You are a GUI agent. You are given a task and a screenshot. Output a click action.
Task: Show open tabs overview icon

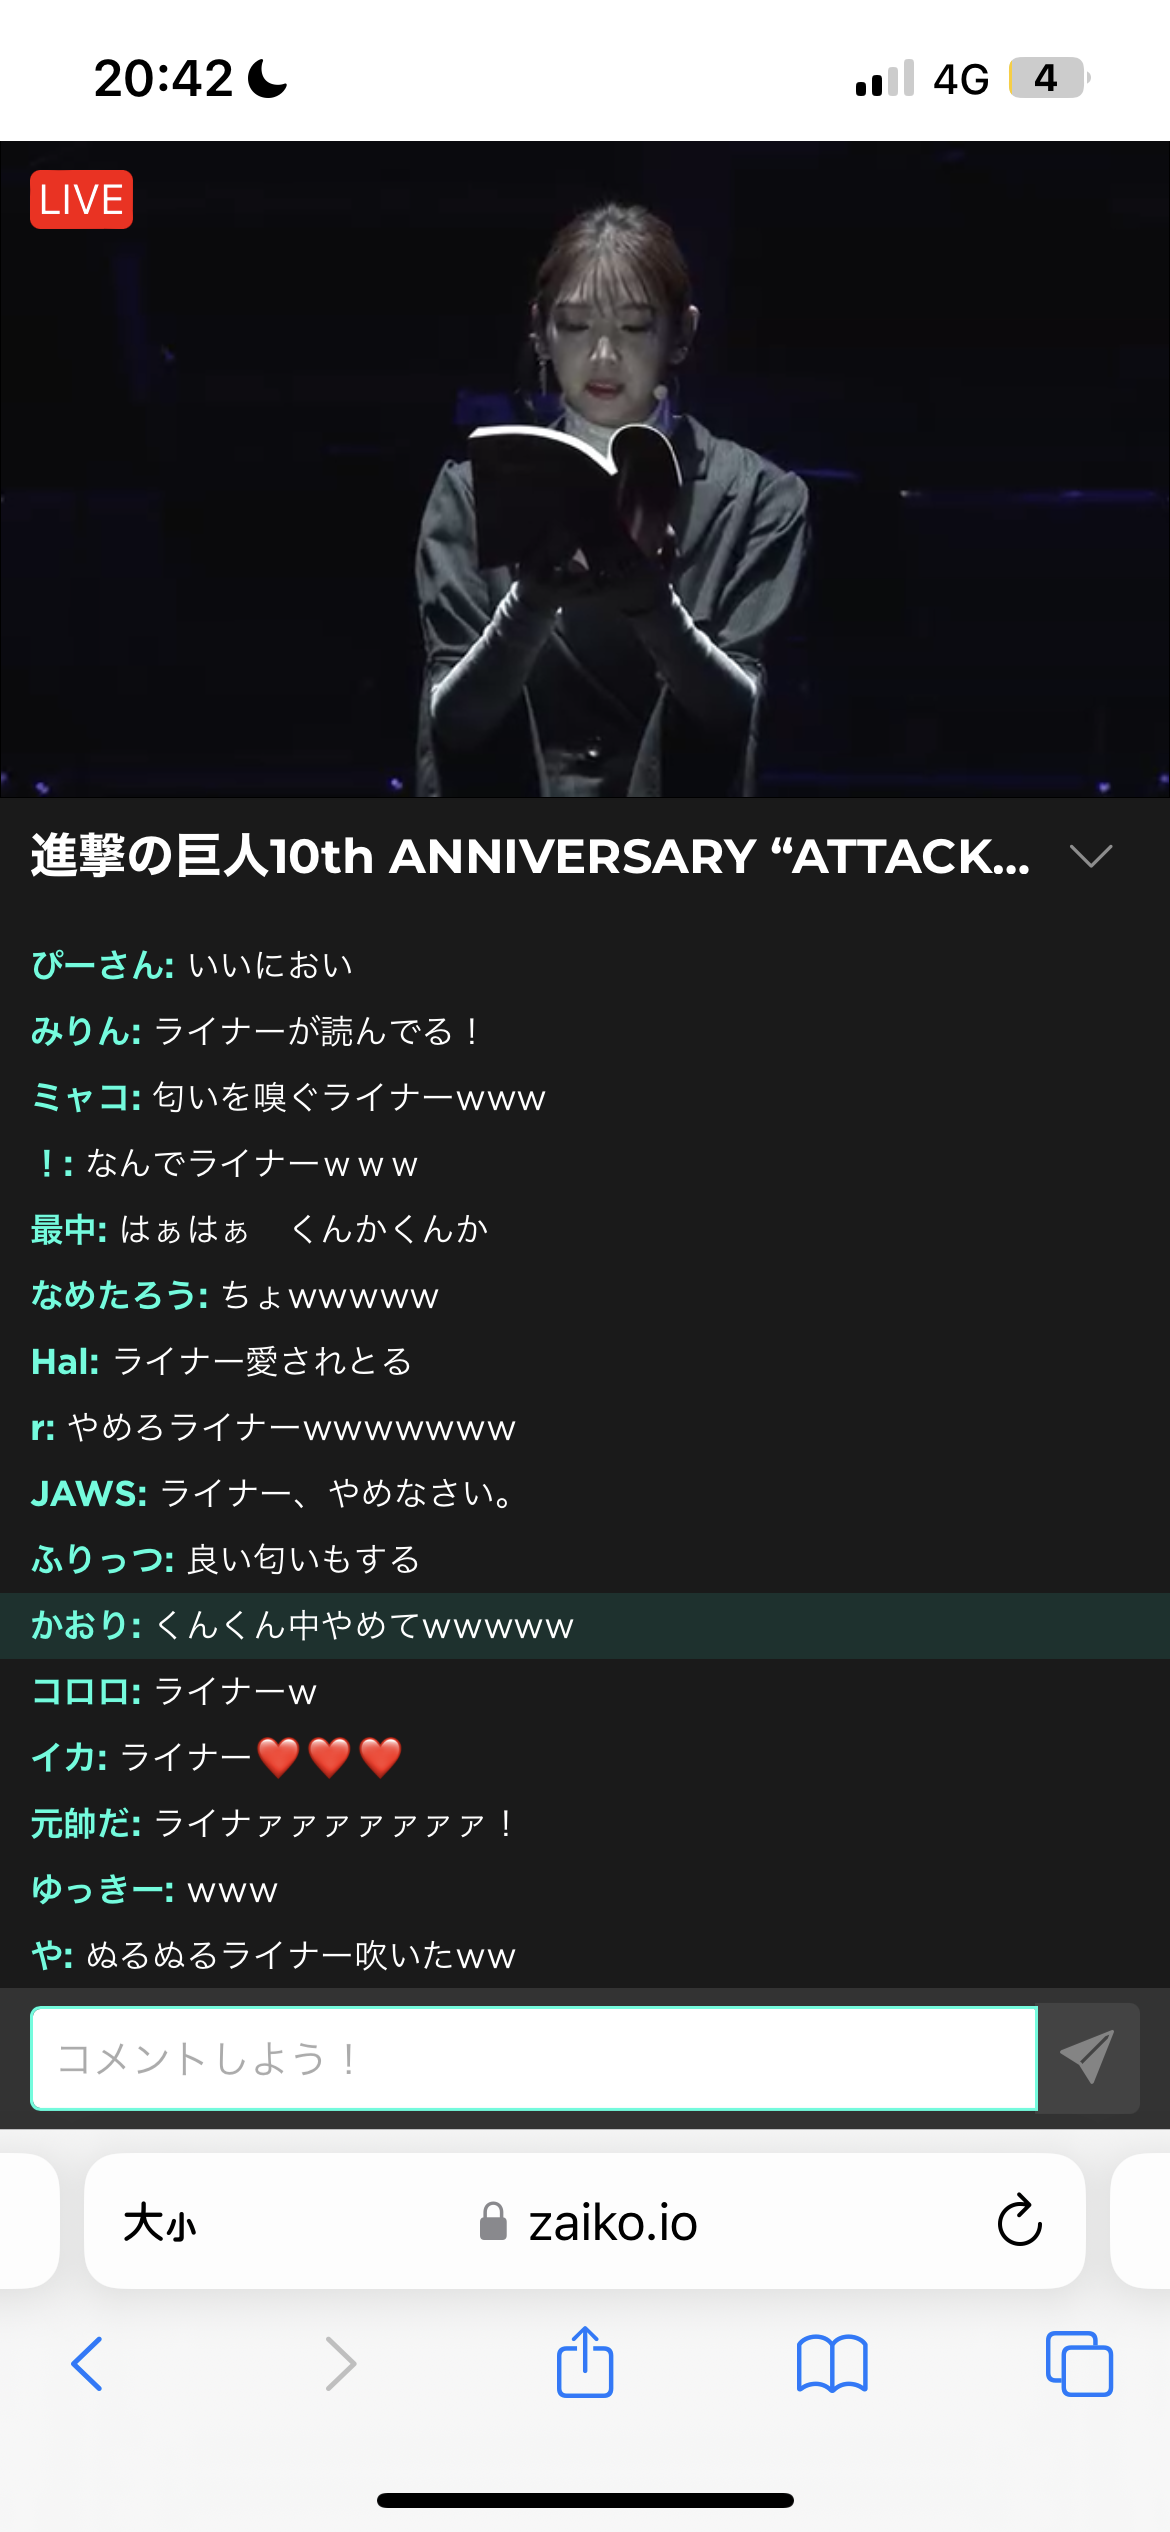1079,2364
